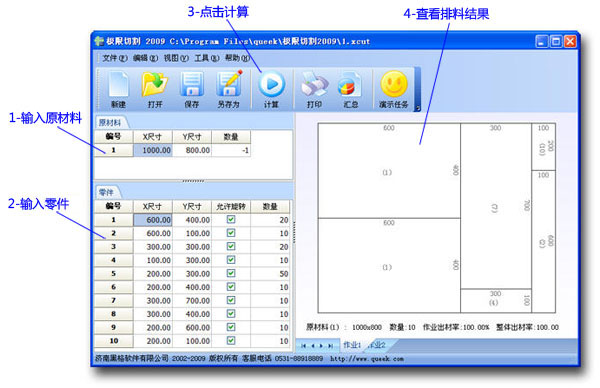Select raw material quantity cell -1
Image resolution: width=600 pixels, height=388 pixels.
[231, 150]
